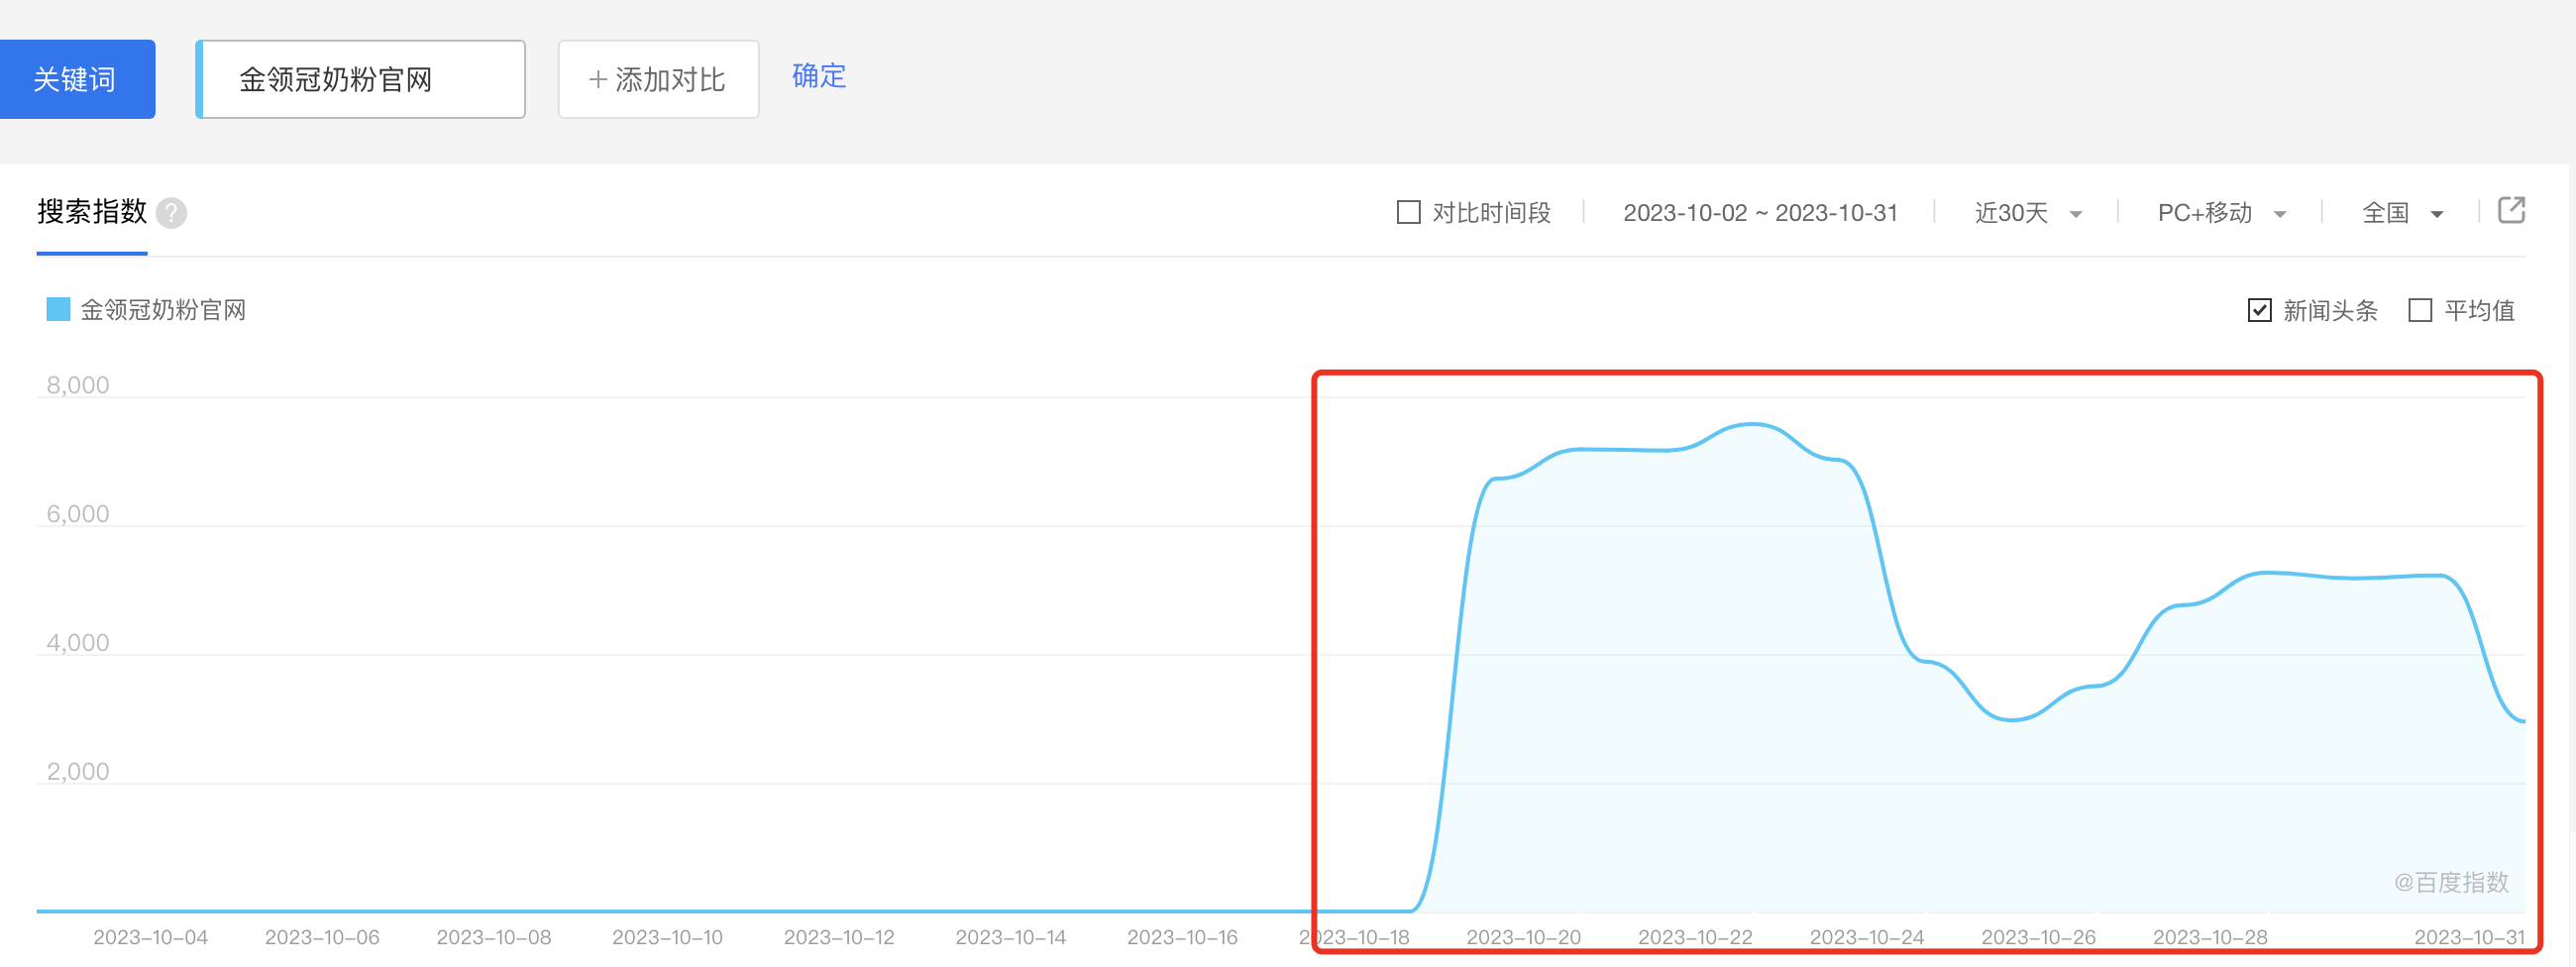Click the 2023-10-24 x-axis date label
2576x967 pixels.
point(1867,937)
